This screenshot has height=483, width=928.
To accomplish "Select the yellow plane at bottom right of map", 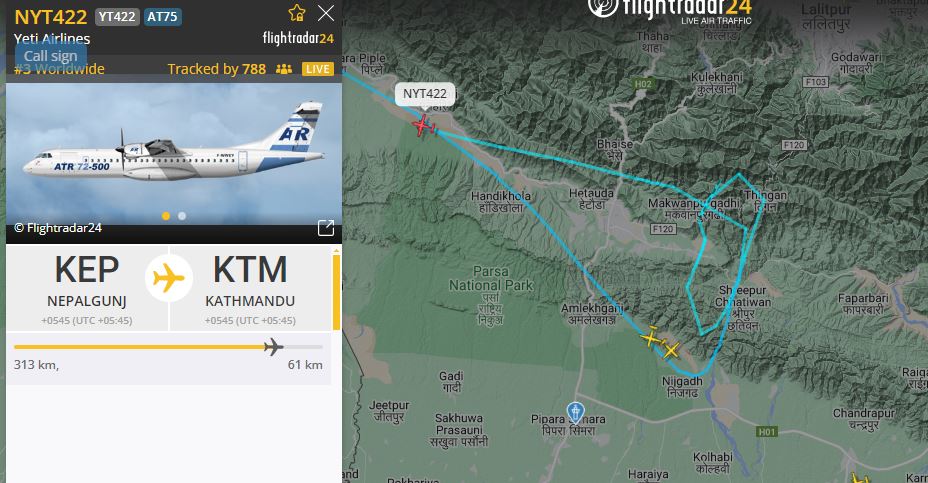I will [x=859, y=478].
